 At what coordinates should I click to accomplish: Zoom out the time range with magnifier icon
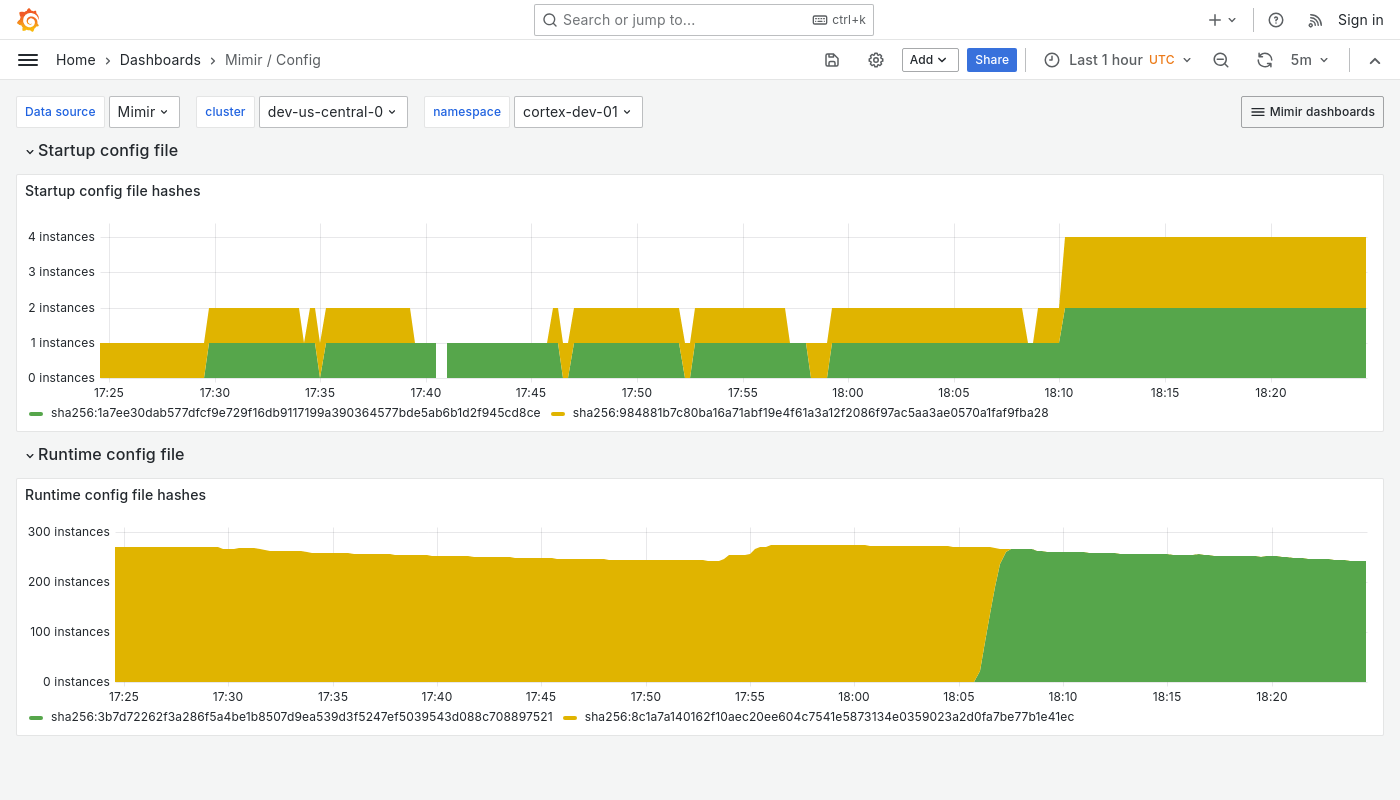tap(1221, 60)
